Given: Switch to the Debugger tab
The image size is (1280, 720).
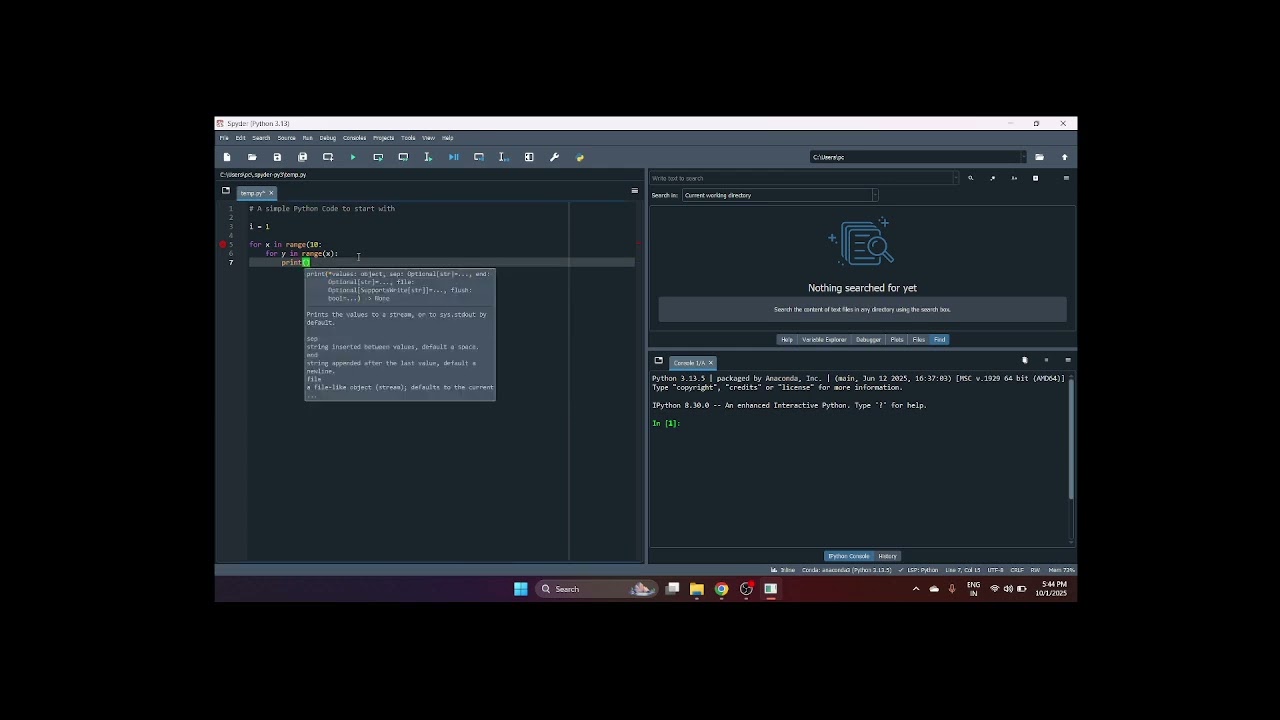Looking at the screenshot, I should pyautogui.click(x=868, y=340).
